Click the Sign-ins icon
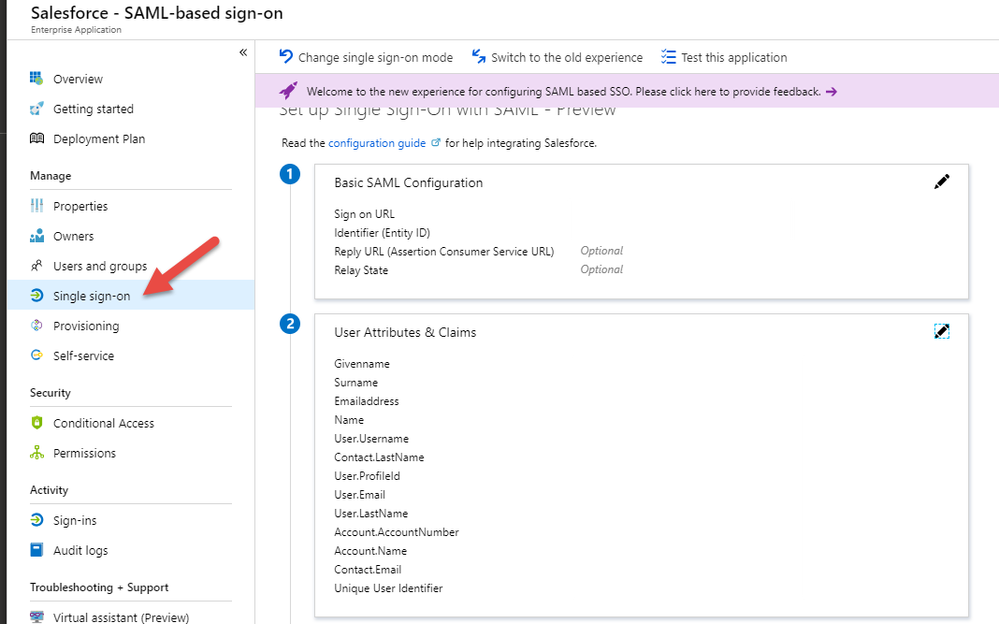The image size is (999, 624). (x=36, y=520)
